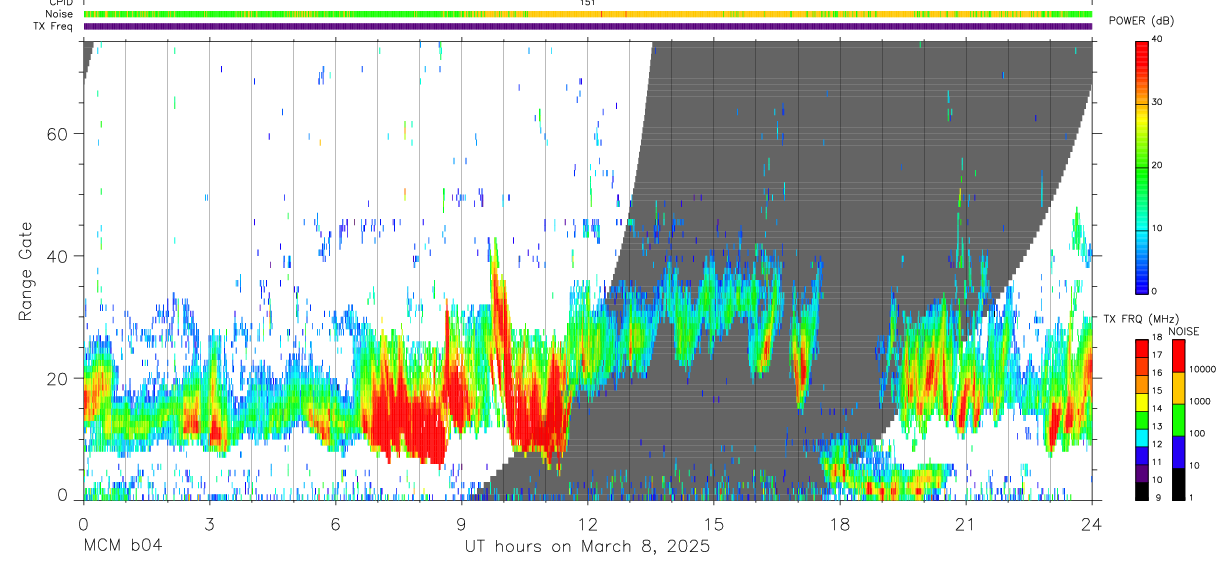Select the 12 UT hour tick label
This screenshot has height=567, width=1228.
[587, 523]
